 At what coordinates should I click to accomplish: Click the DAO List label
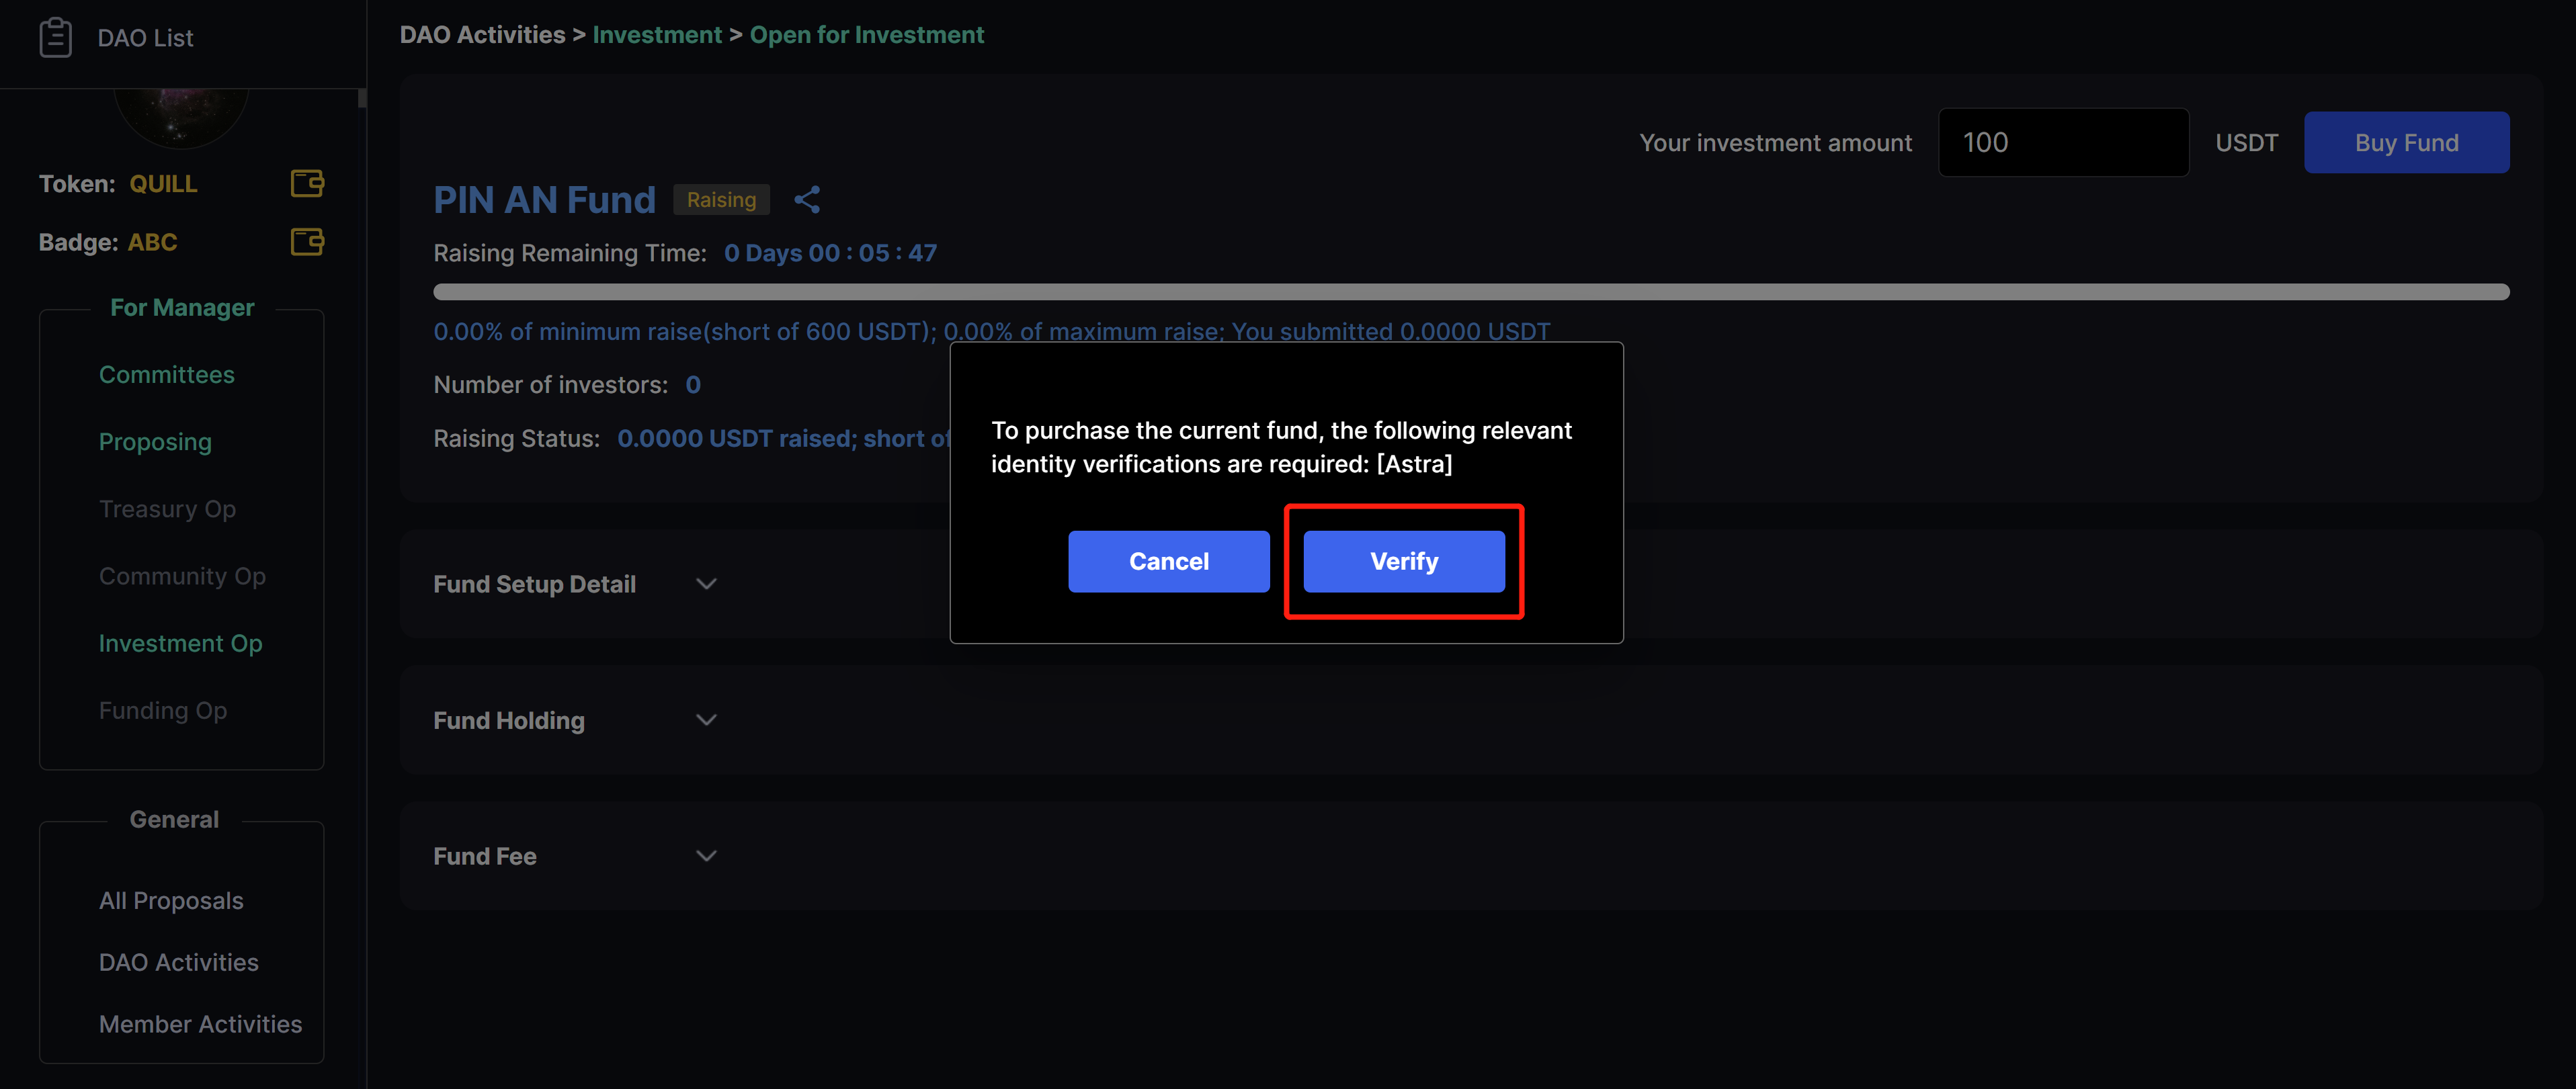(145, 38)
